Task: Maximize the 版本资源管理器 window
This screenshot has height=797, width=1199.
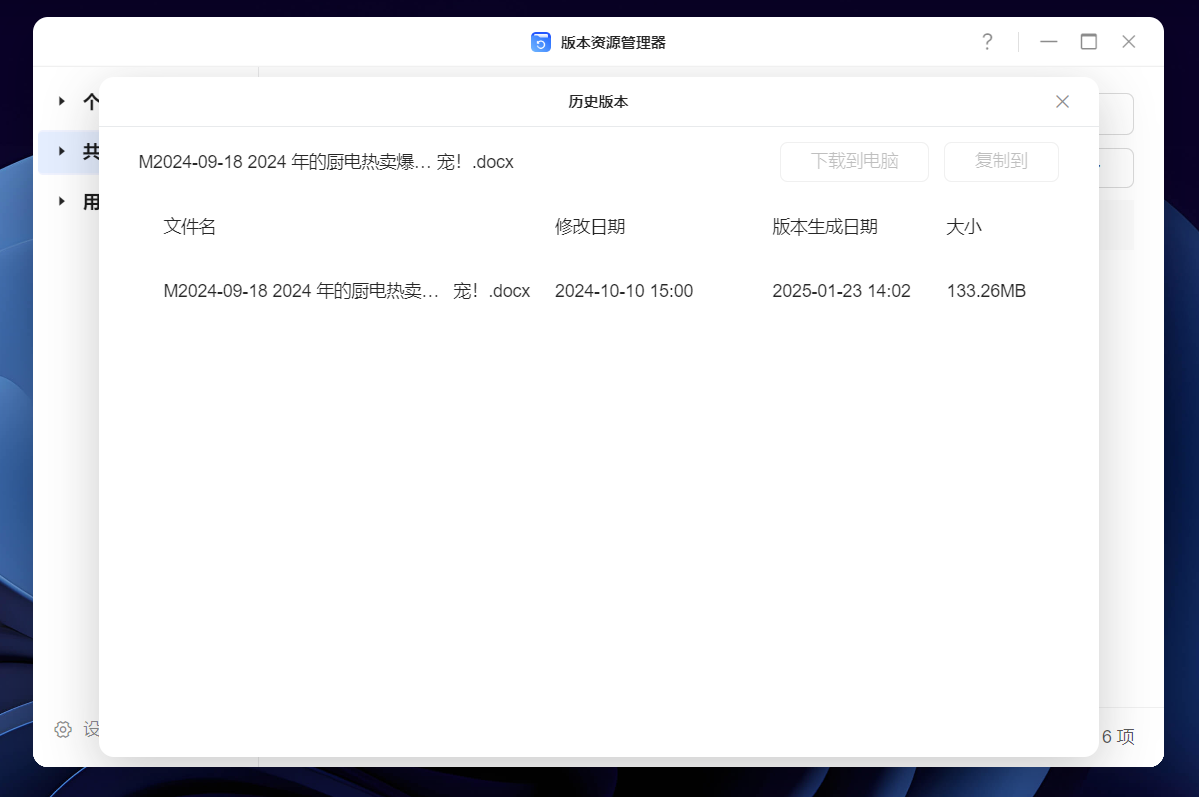Action: 1088,42
